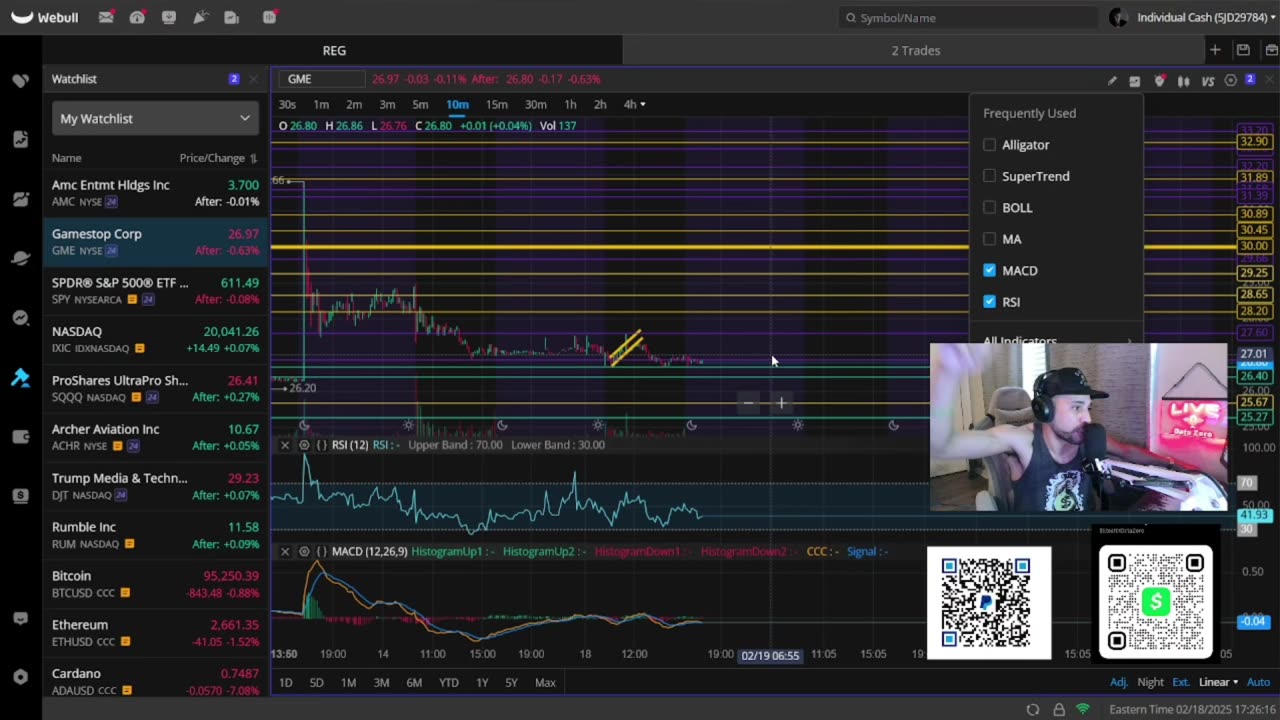
Task: Open the drawing pencil tool on chart toolbar
Action: pos(1112,80)
